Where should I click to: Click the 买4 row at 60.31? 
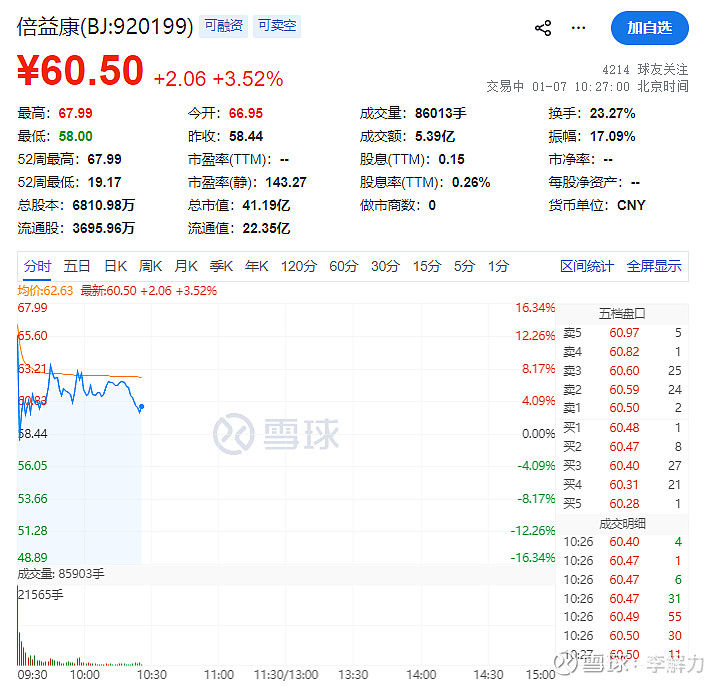[x=622, y=485]
